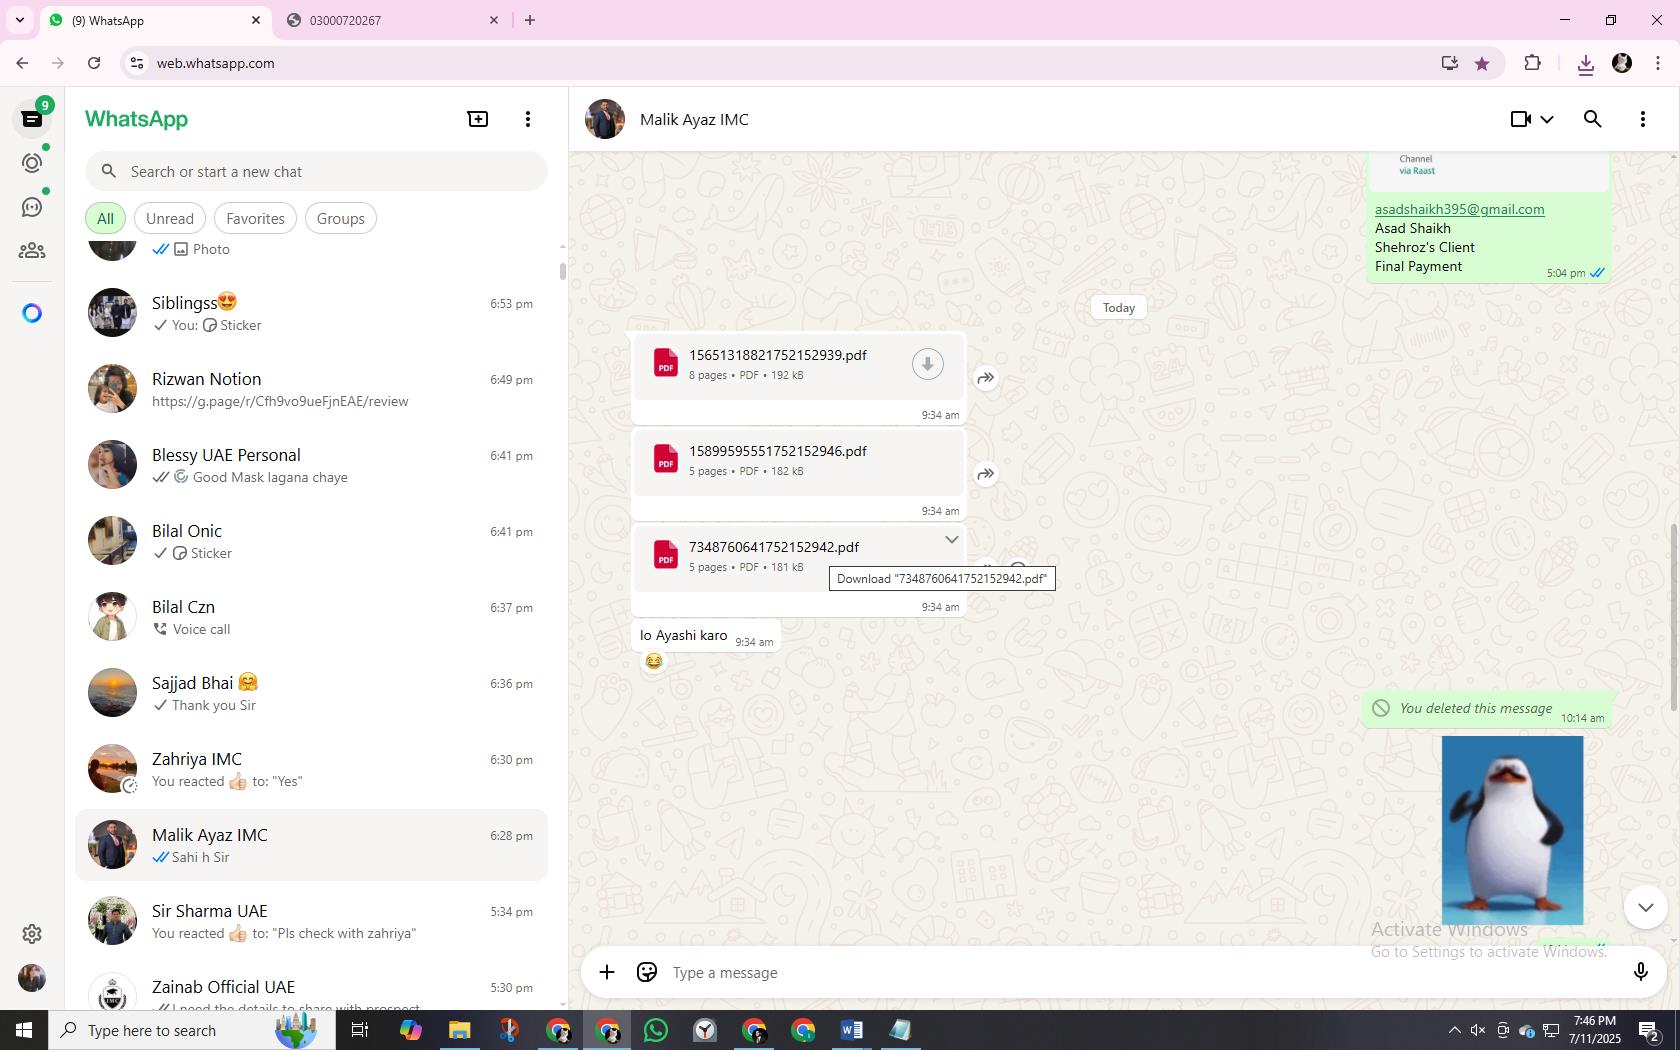Open the browser Extensions puzzle icon
This screenshot has height=1050, width=1680.
coord(1532,63)
